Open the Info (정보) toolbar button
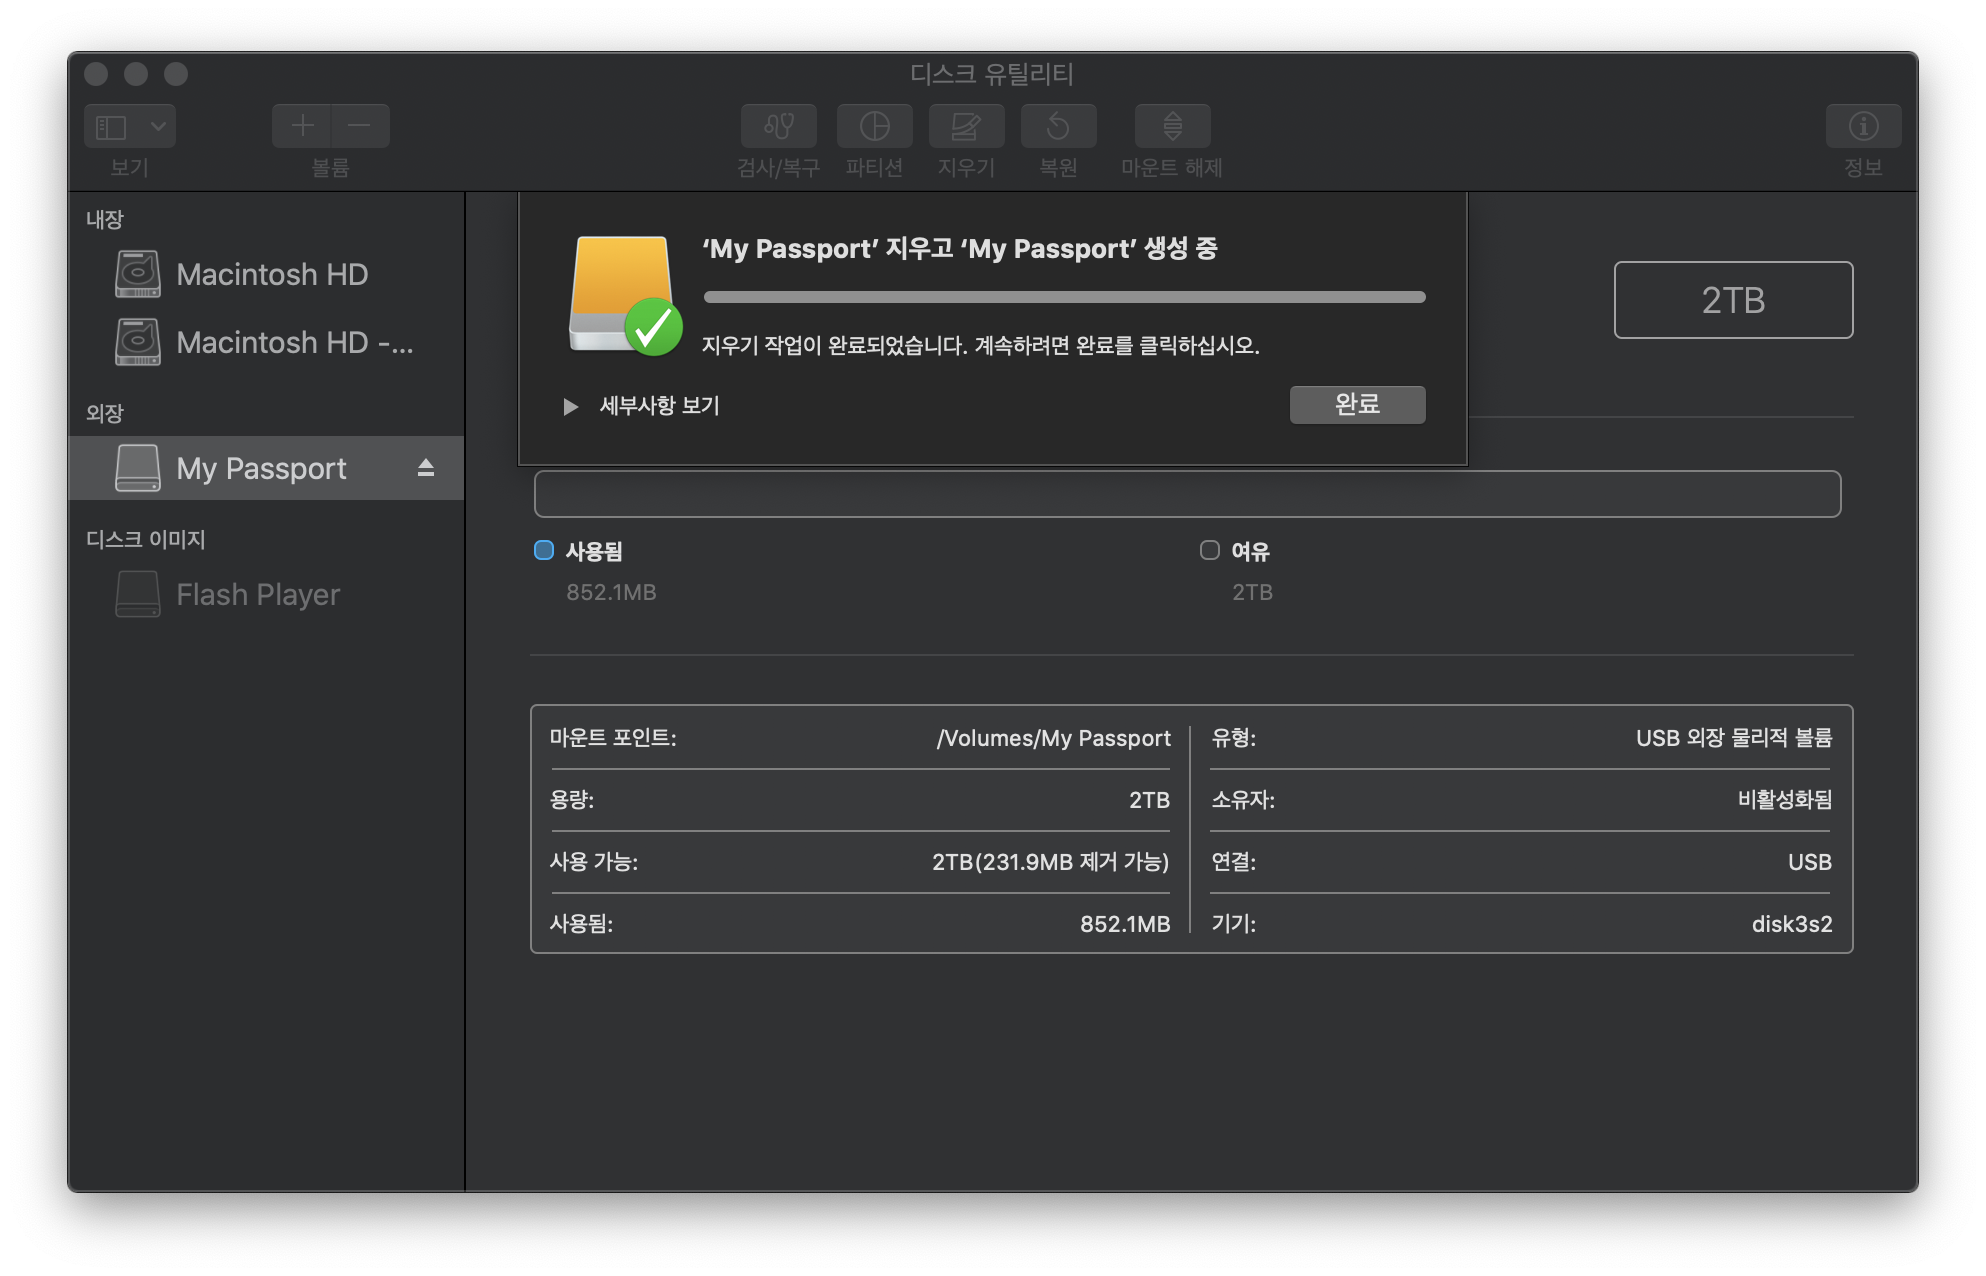Image resolution: width=1986 pixels, height=1276 pixels. click(x=1862, y=126)
